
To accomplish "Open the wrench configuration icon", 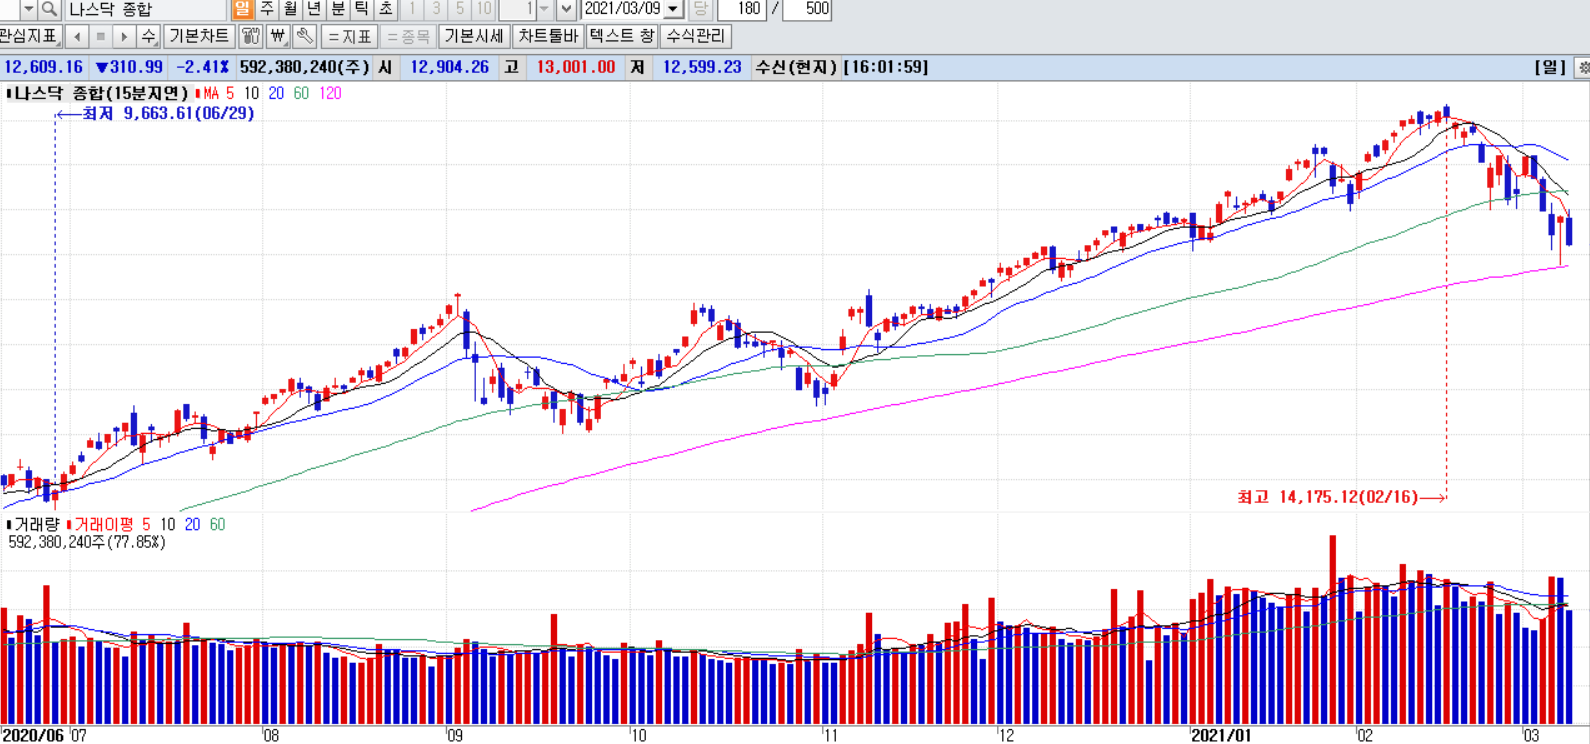I will [x=305, y=36].
